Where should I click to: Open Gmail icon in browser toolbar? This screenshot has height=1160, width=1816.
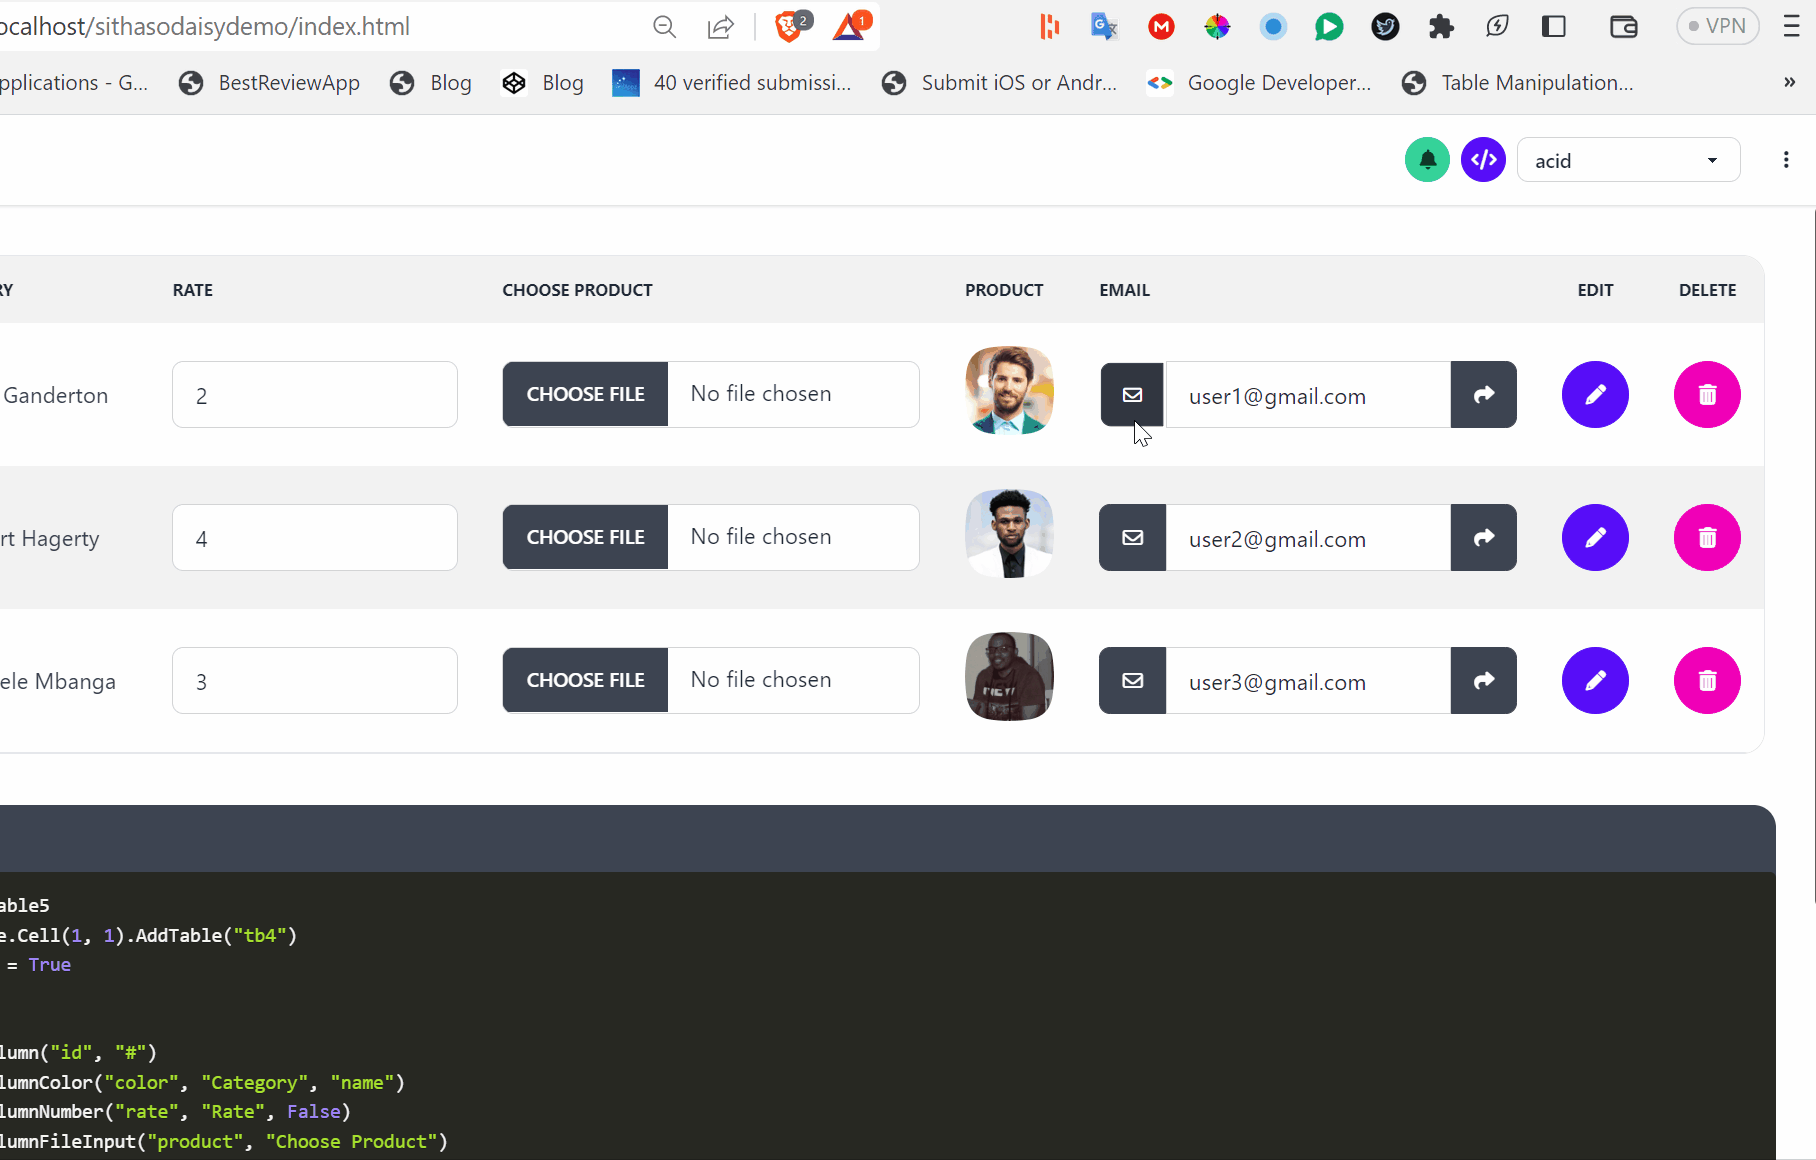[x=1160, y=27]
